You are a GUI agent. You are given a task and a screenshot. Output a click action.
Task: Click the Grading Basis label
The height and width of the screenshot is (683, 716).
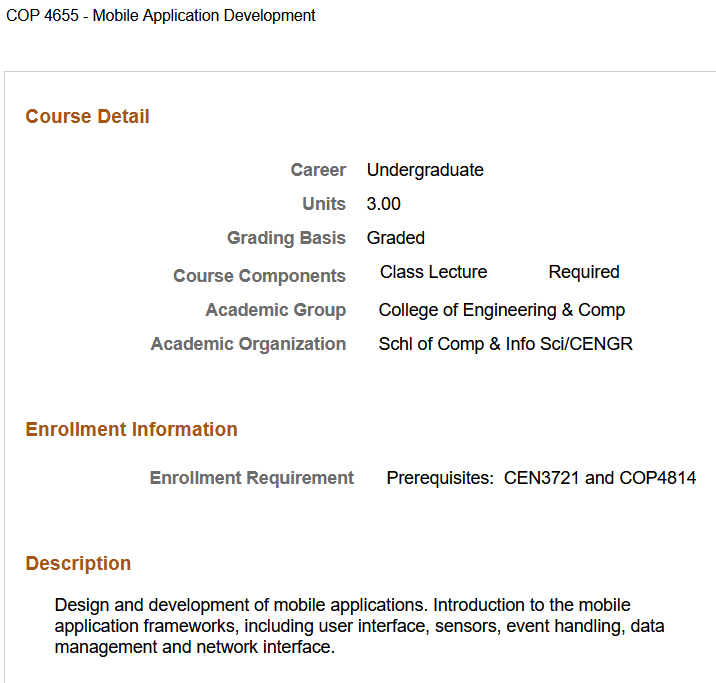coord(286,238)
